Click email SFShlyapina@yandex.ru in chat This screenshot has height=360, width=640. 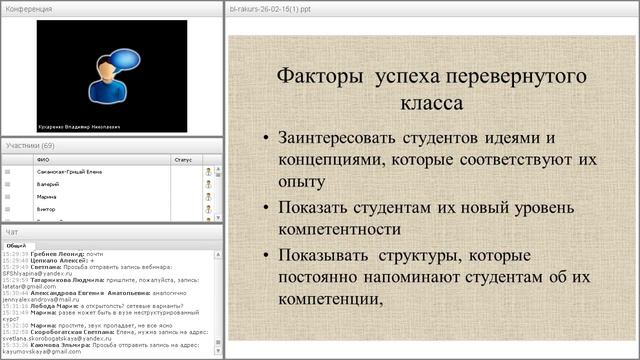click(x=37, y=273)
